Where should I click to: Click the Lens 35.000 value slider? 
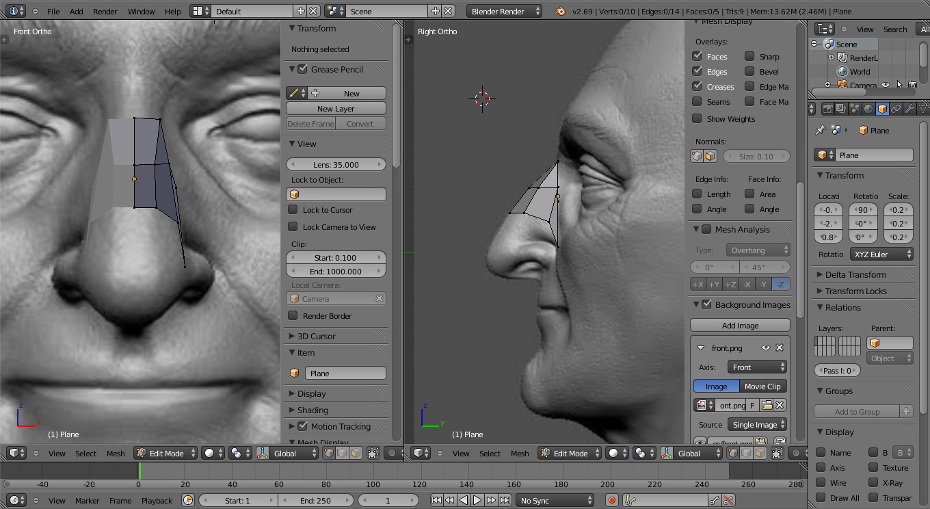[x=336, y=164]
